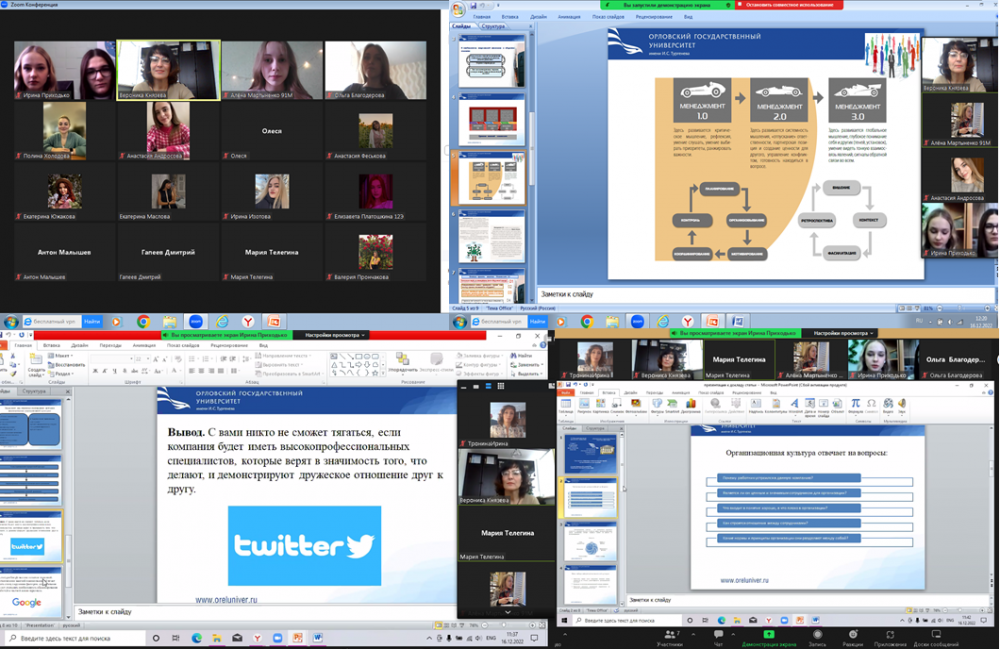Select Антон Малышев participant tile in Zoom
Viewport: 1000px width, 649px height.
point(65,260)
